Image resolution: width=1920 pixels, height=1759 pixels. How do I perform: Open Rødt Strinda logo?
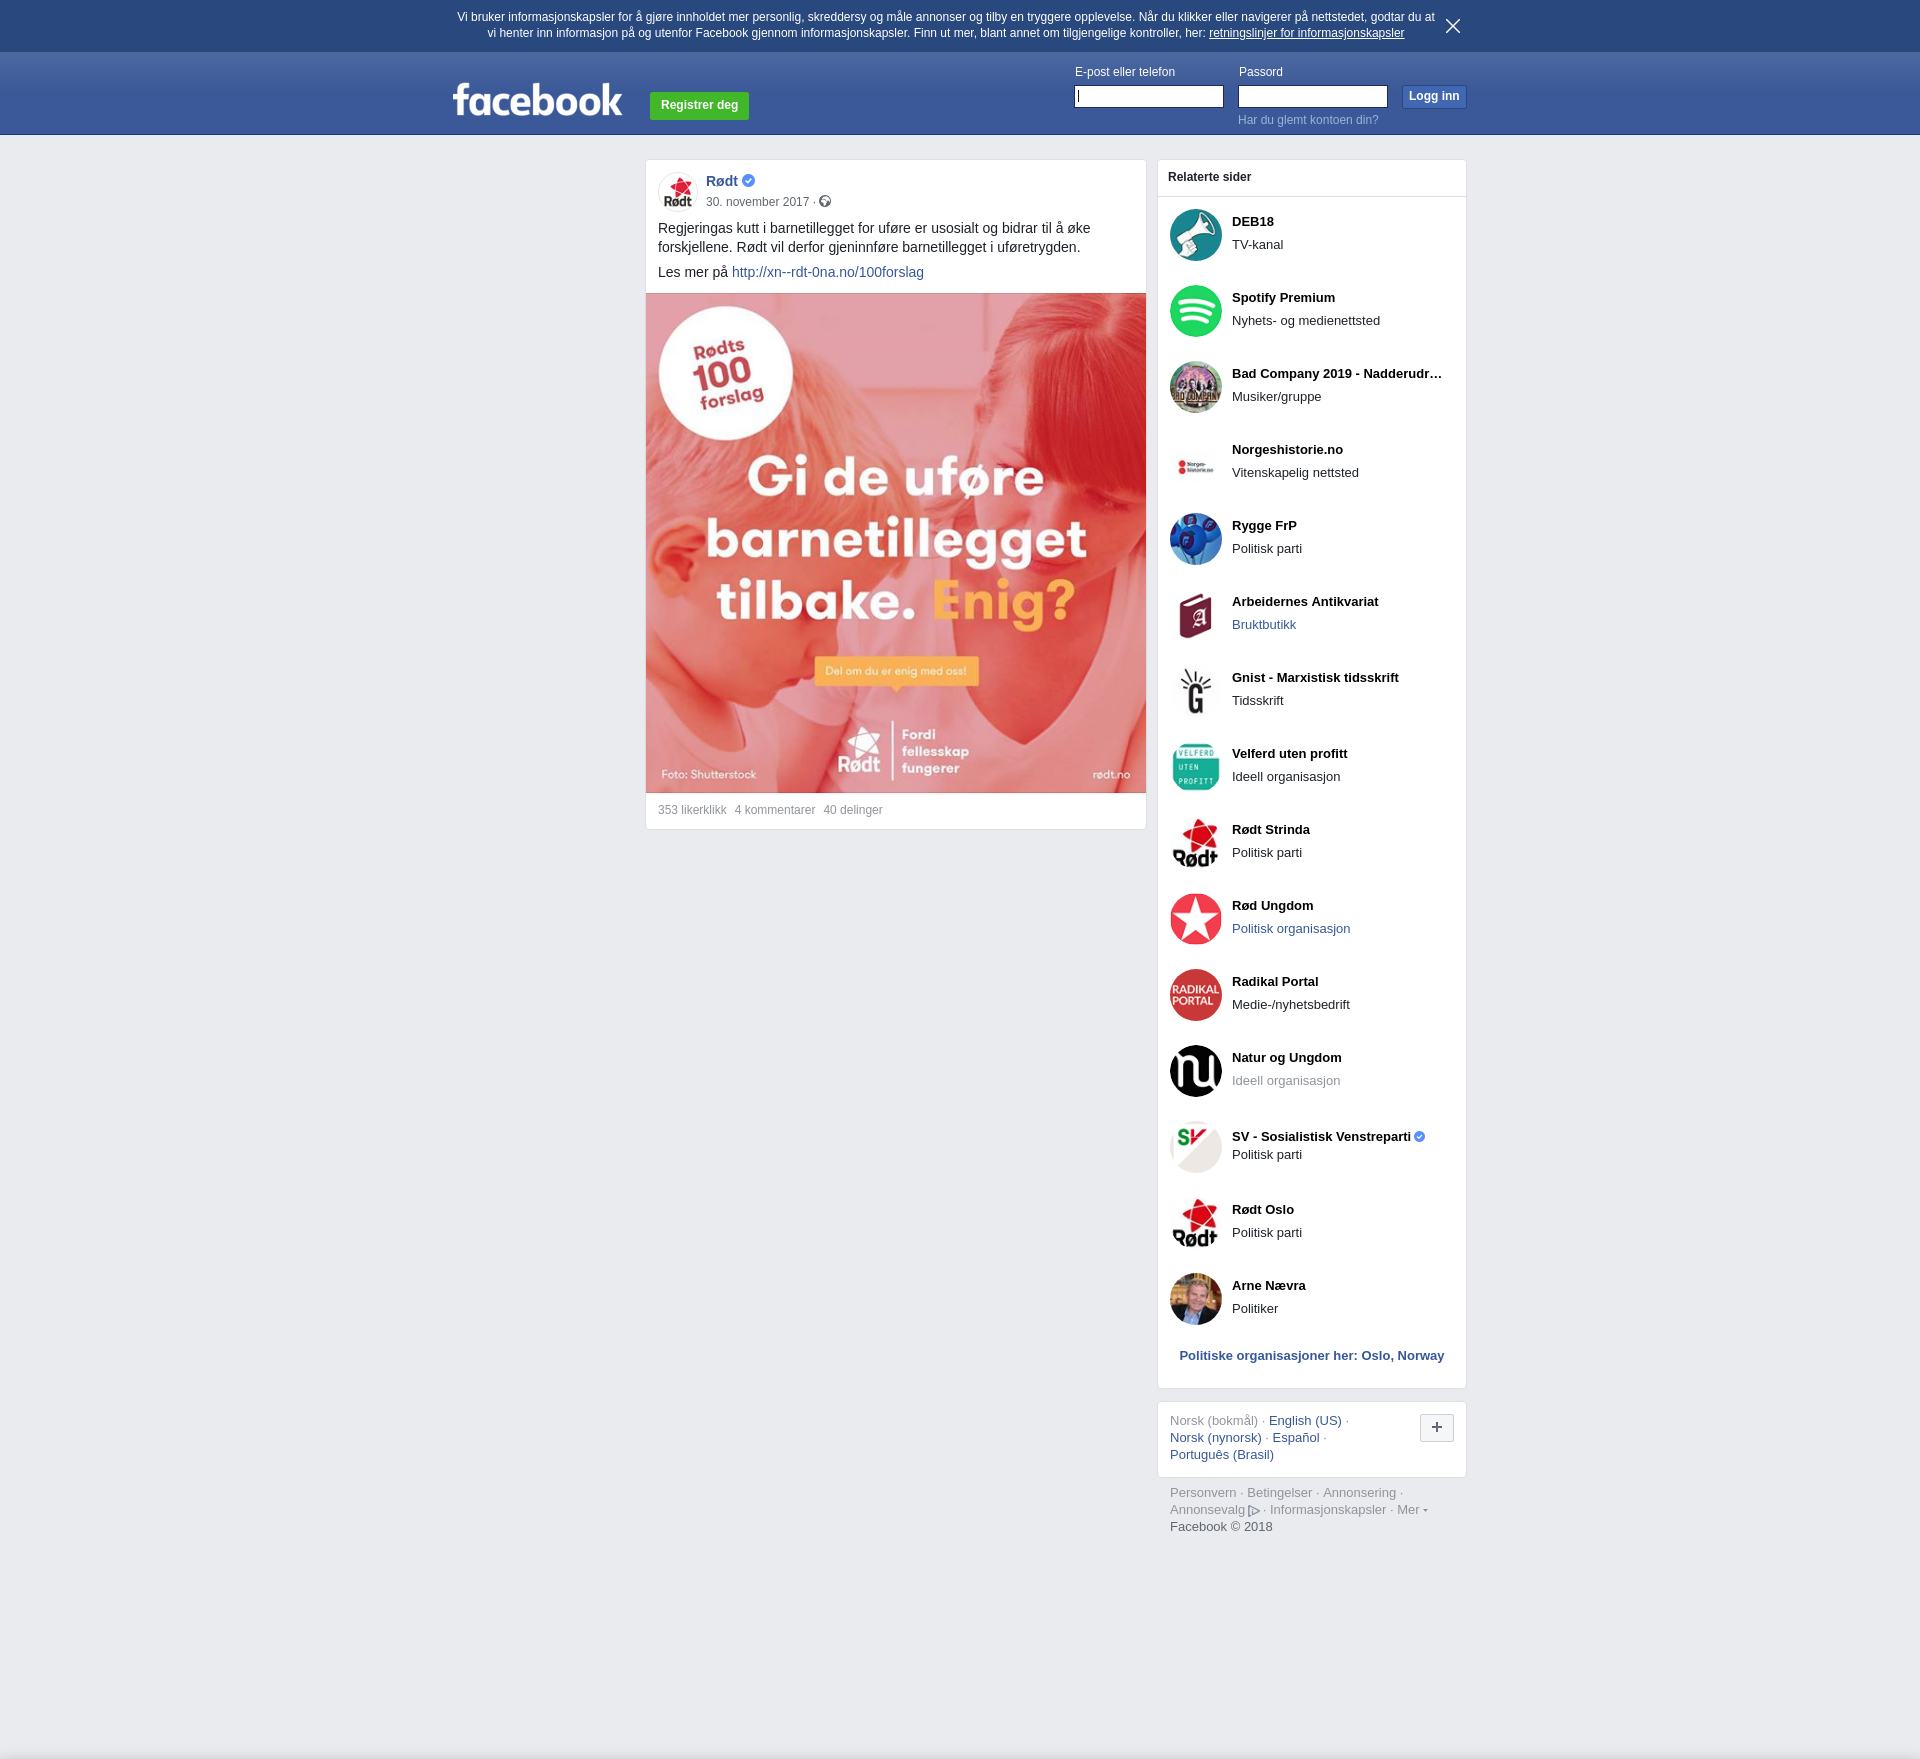pyautogui.click(x=1196, y=843)
